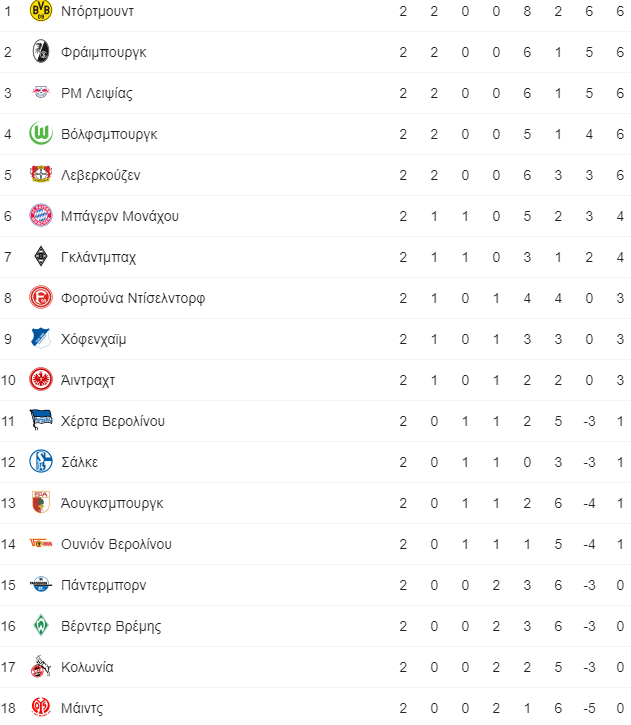
Task: Click the Mainz 05 red logo
Action: point(41,708)
